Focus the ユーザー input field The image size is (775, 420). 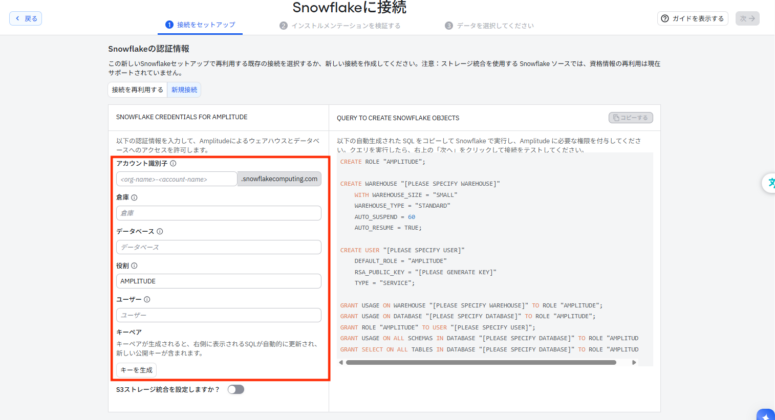[x=218, y=315]
